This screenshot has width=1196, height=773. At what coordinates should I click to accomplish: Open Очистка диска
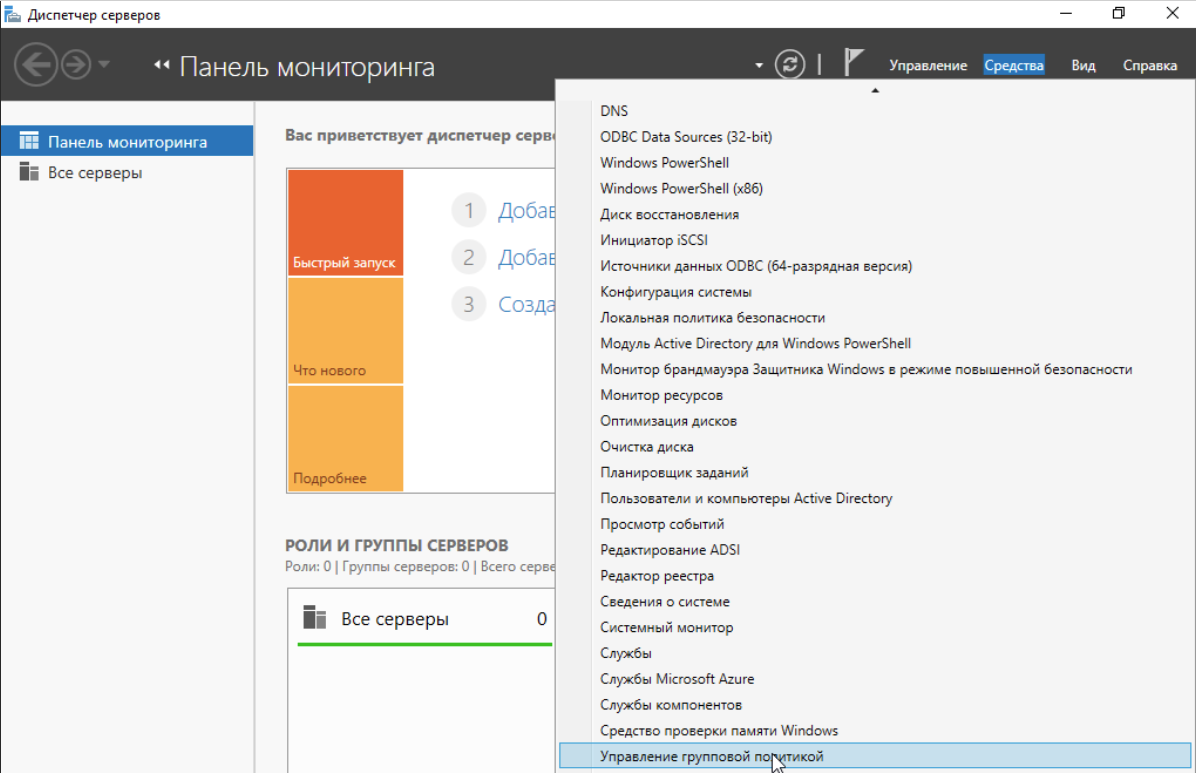875,446
